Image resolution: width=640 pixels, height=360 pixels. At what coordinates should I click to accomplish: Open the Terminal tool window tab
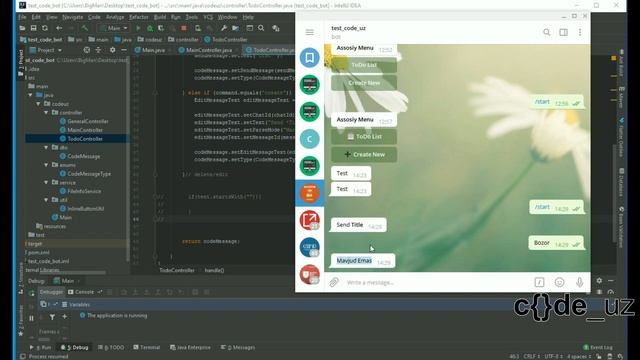pyautogui.click(x=147, y=347)
